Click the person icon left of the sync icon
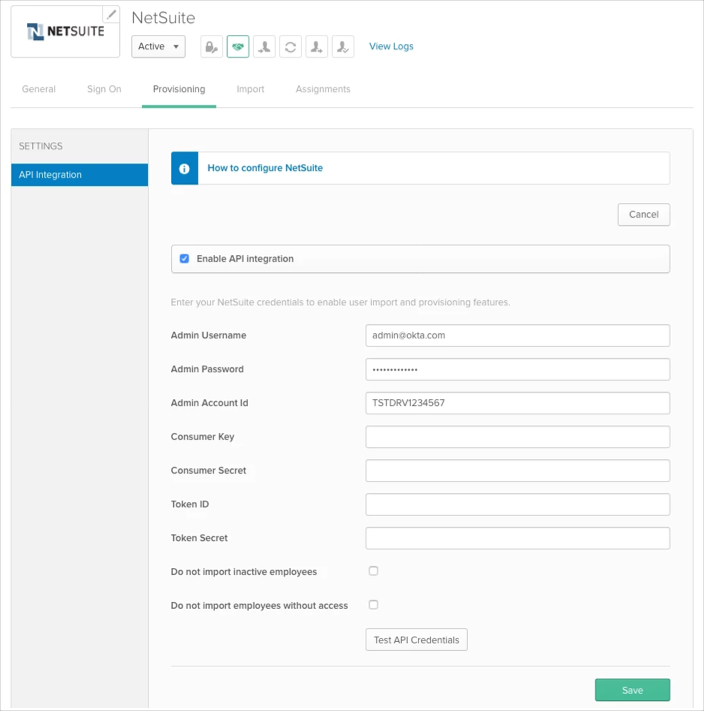Image resolution: width=704 pixels, height=711 pixels. 264,47
